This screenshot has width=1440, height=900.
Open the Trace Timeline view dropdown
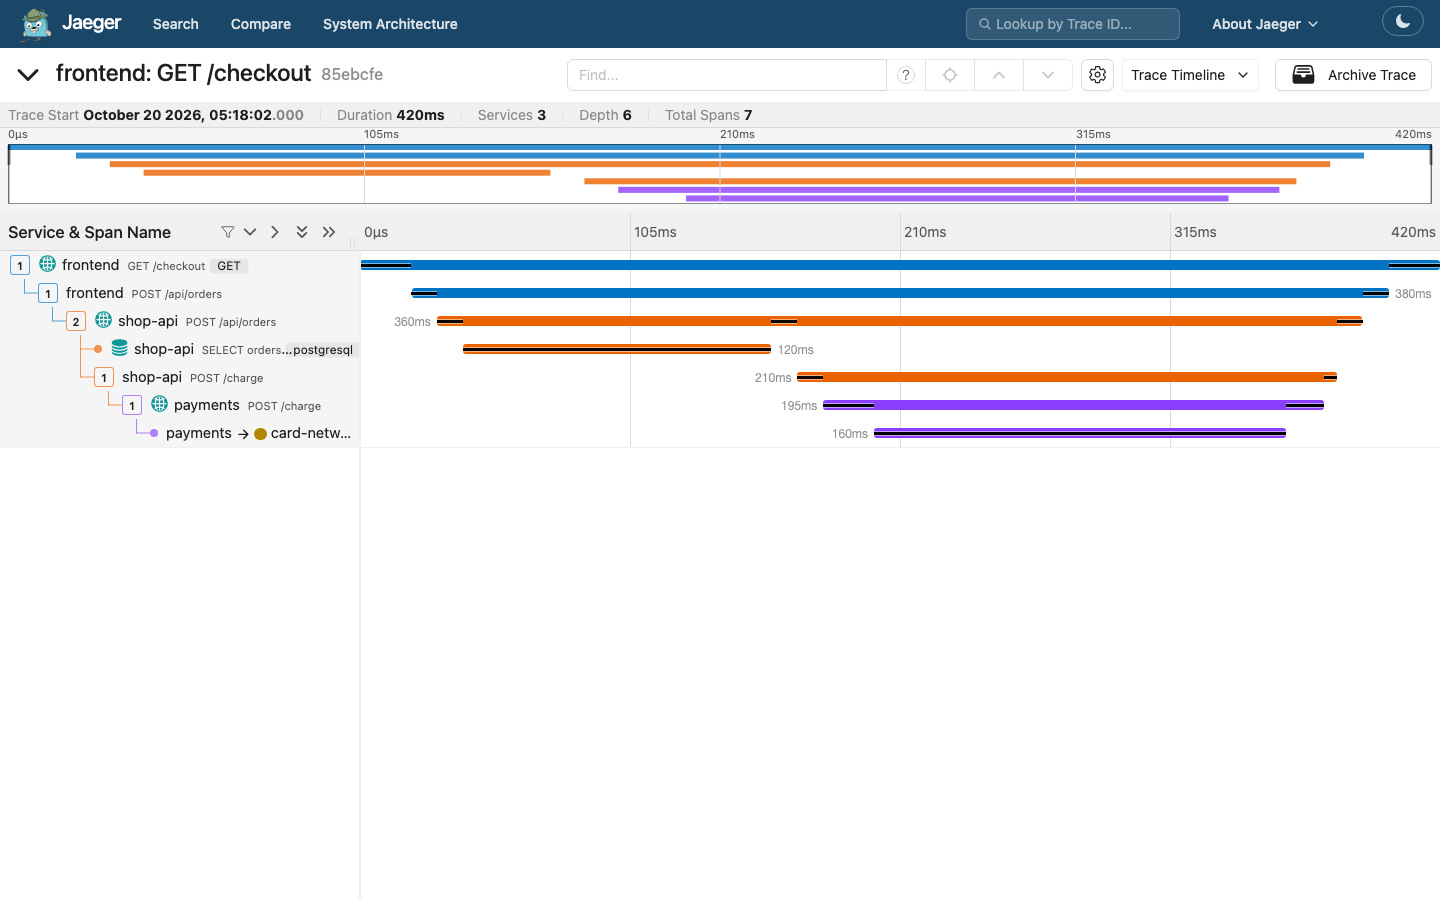coord(1190,75)
